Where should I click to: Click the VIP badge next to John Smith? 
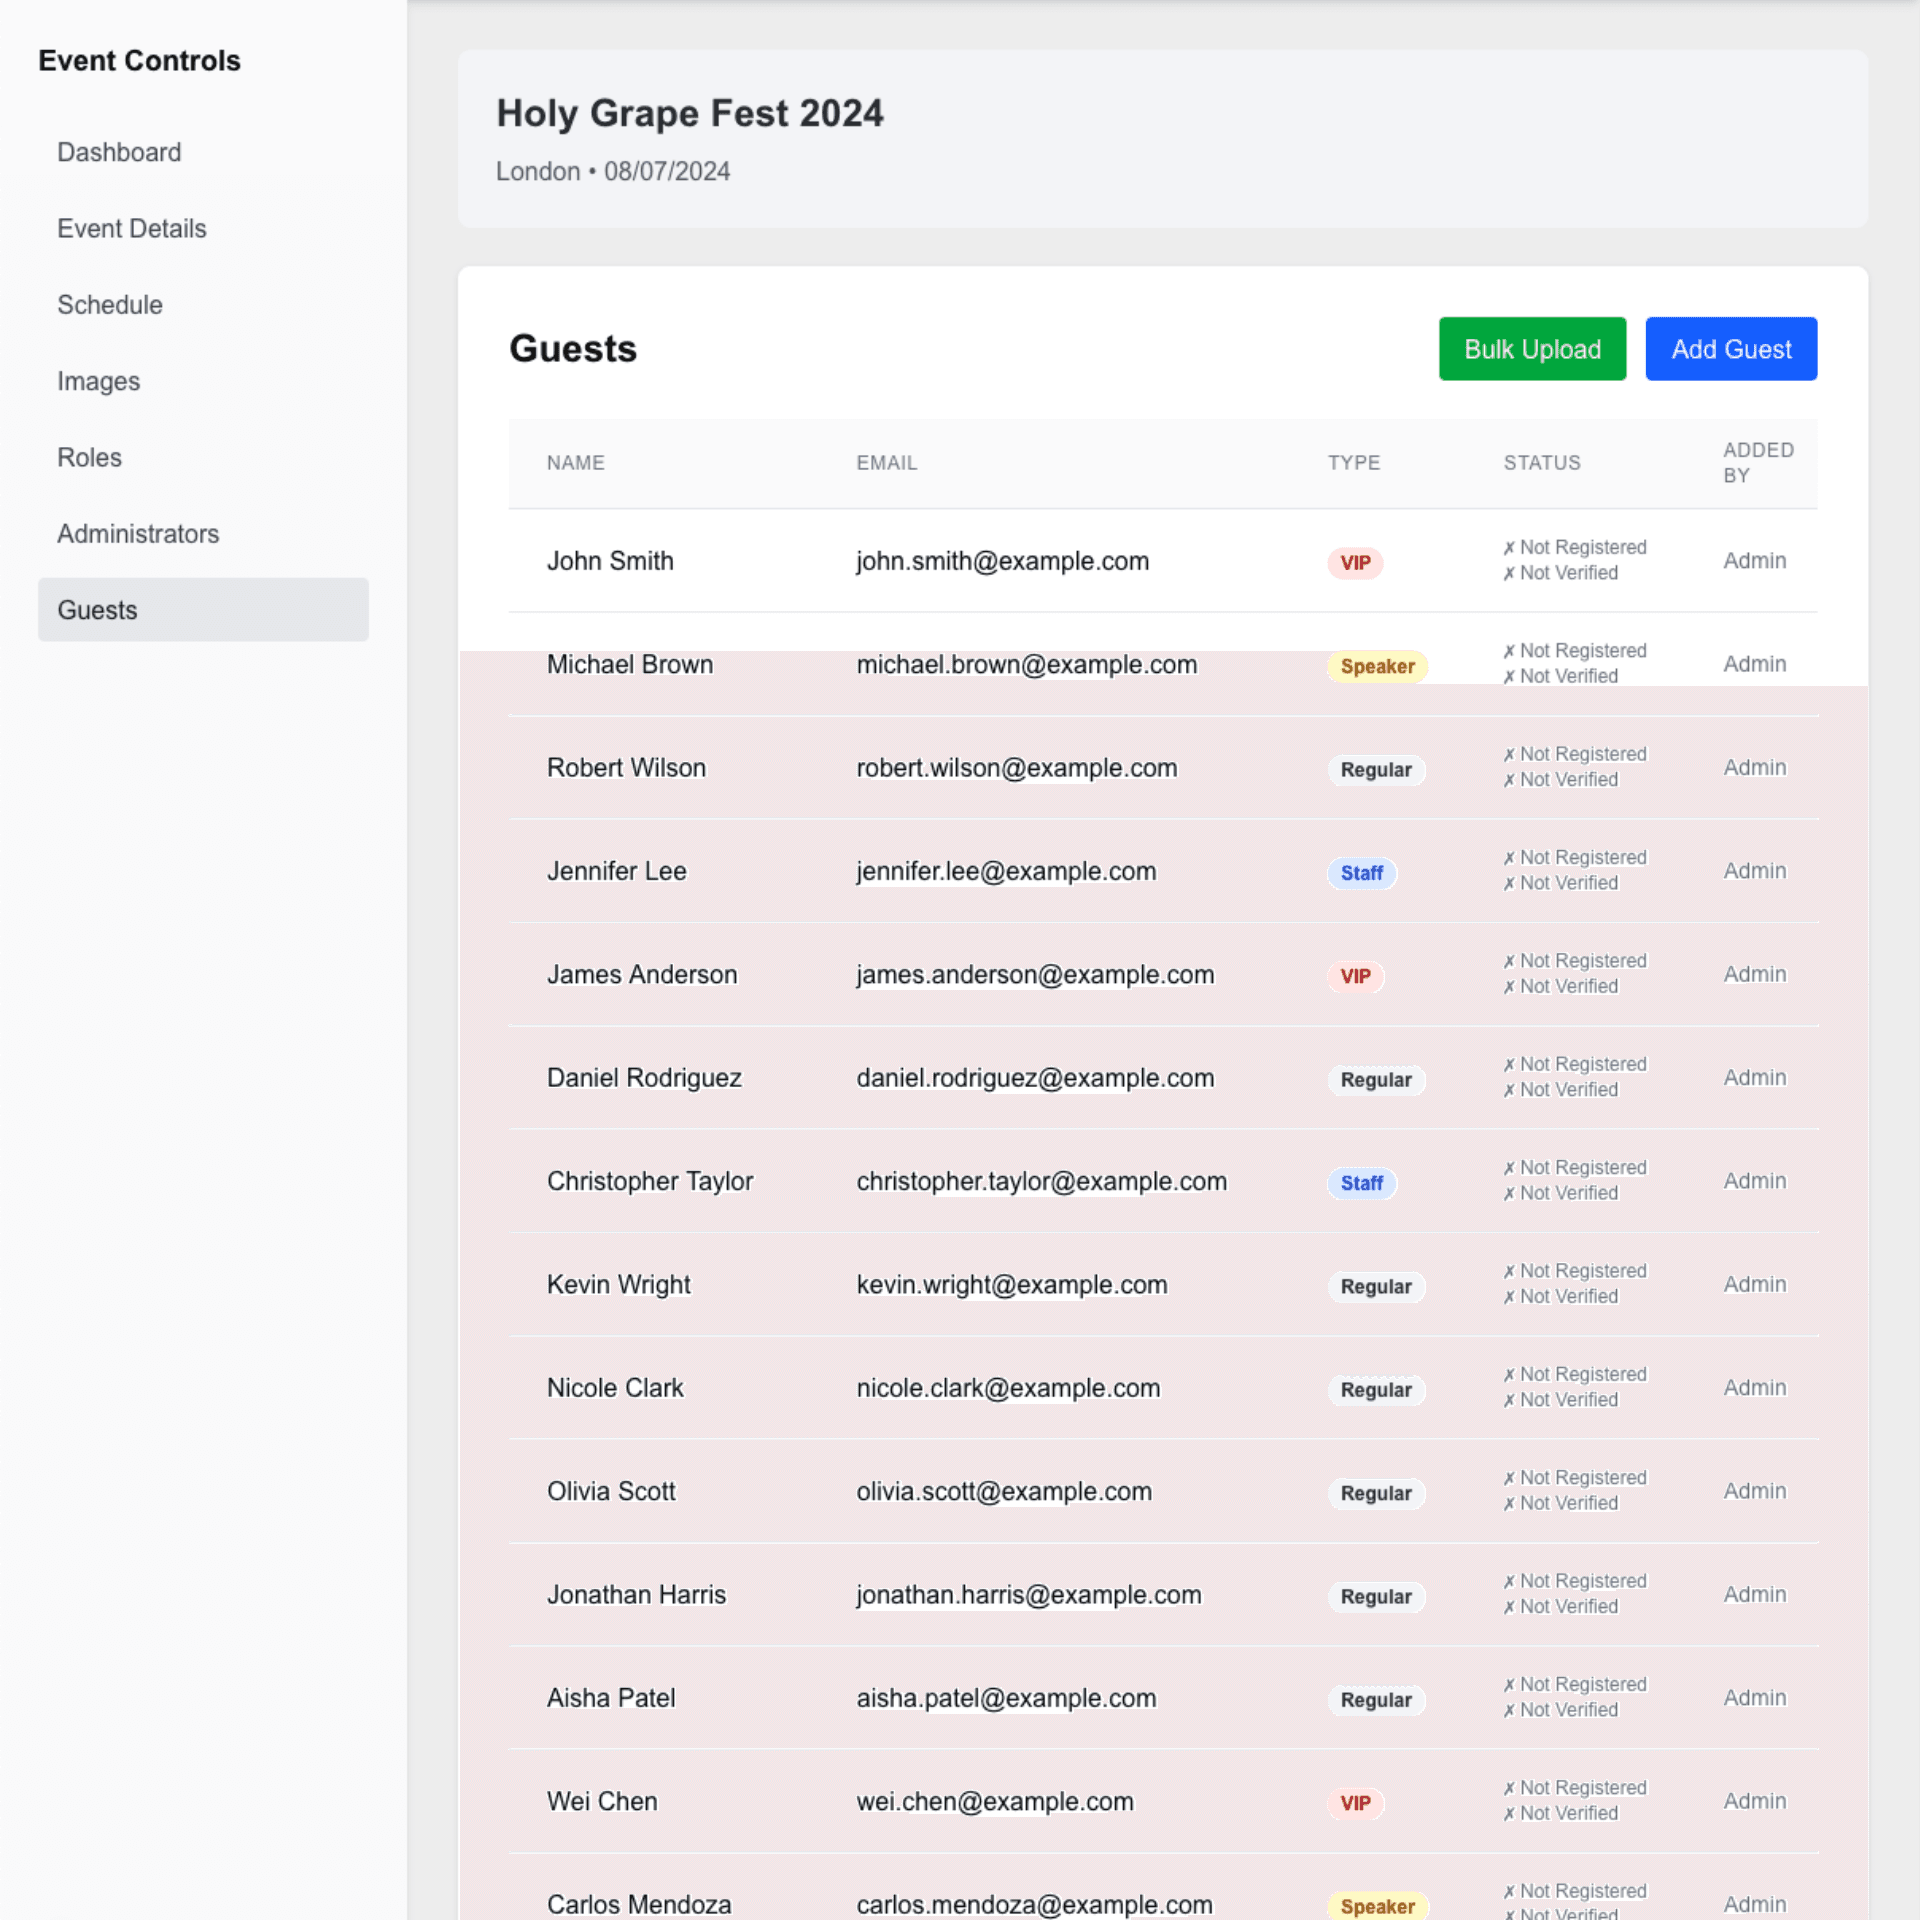point(1355,563)
